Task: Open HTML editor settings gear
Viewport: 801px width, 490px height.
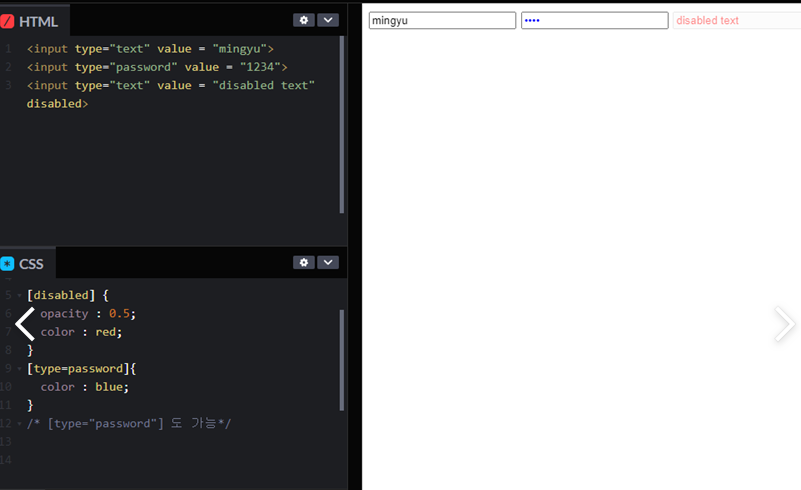Action: click(x=303, y=20)
